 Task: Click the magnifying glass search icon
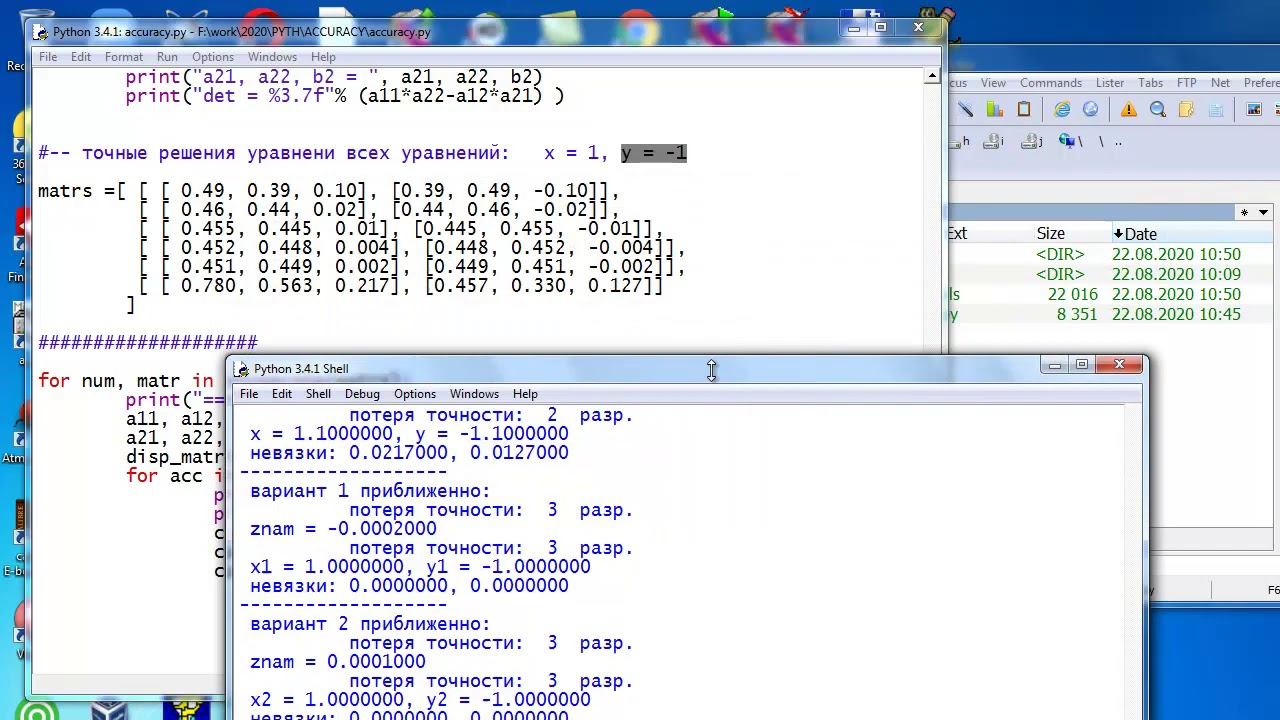[1158, 110]
